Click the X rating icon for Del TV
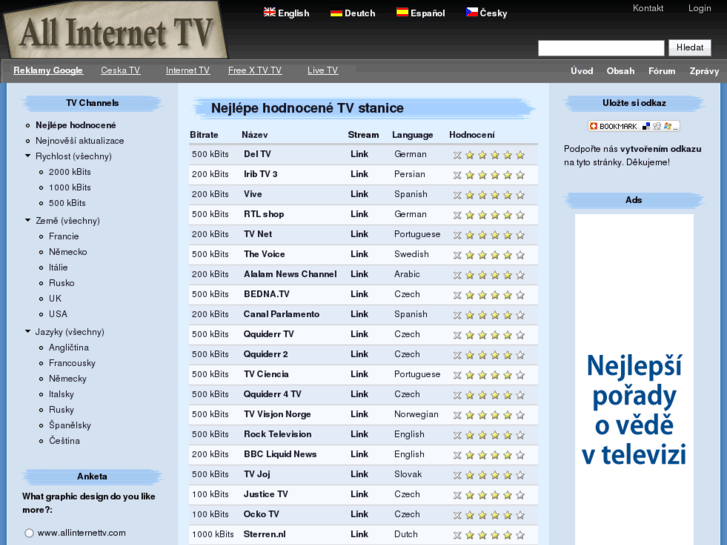 point(457,155)
